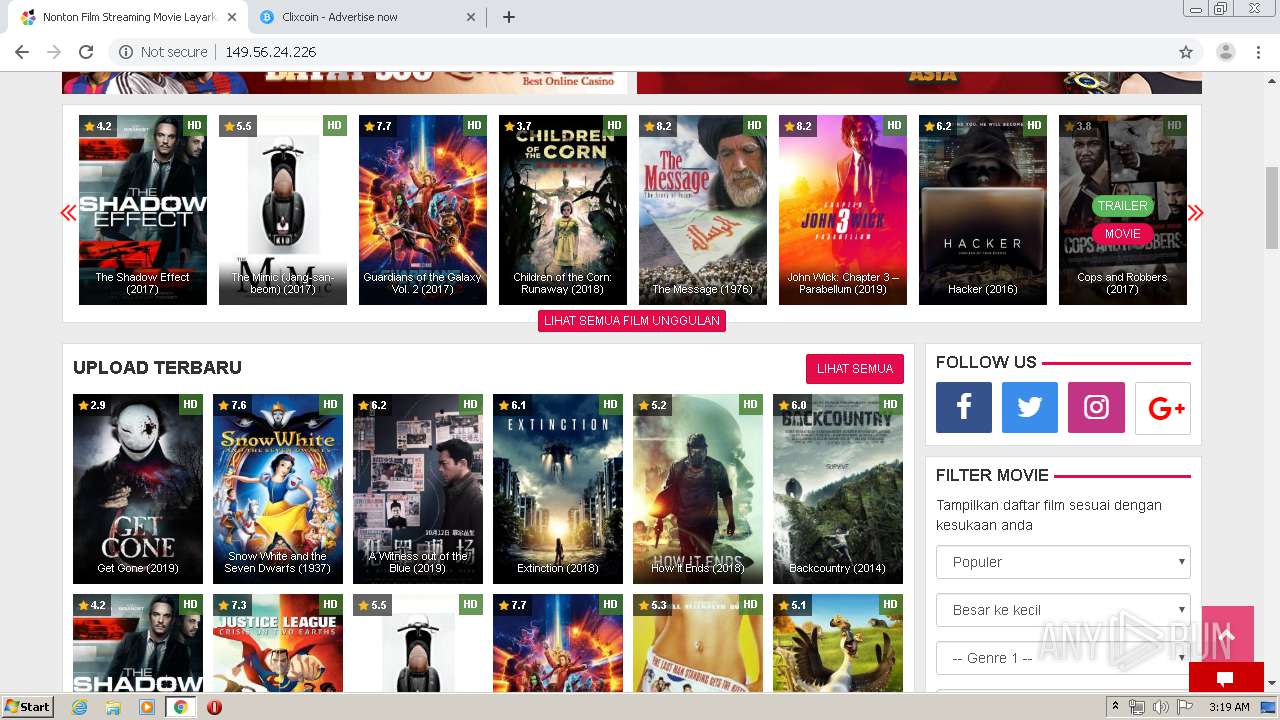Bookmark this page with the star icon

point(1186,52)
